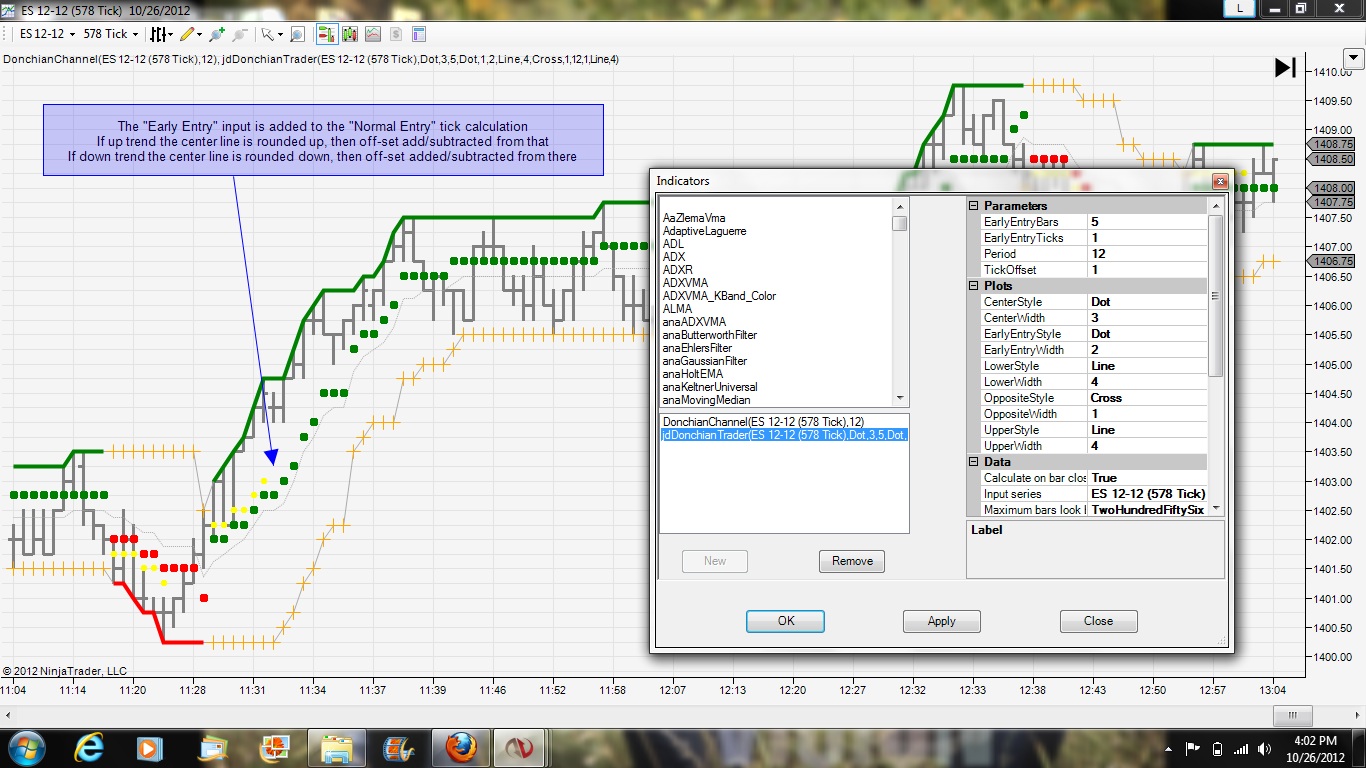Switch to NinjaTrader taskbar icon
The width and height of the screenshot is (1366, 768).
[519, 748]
